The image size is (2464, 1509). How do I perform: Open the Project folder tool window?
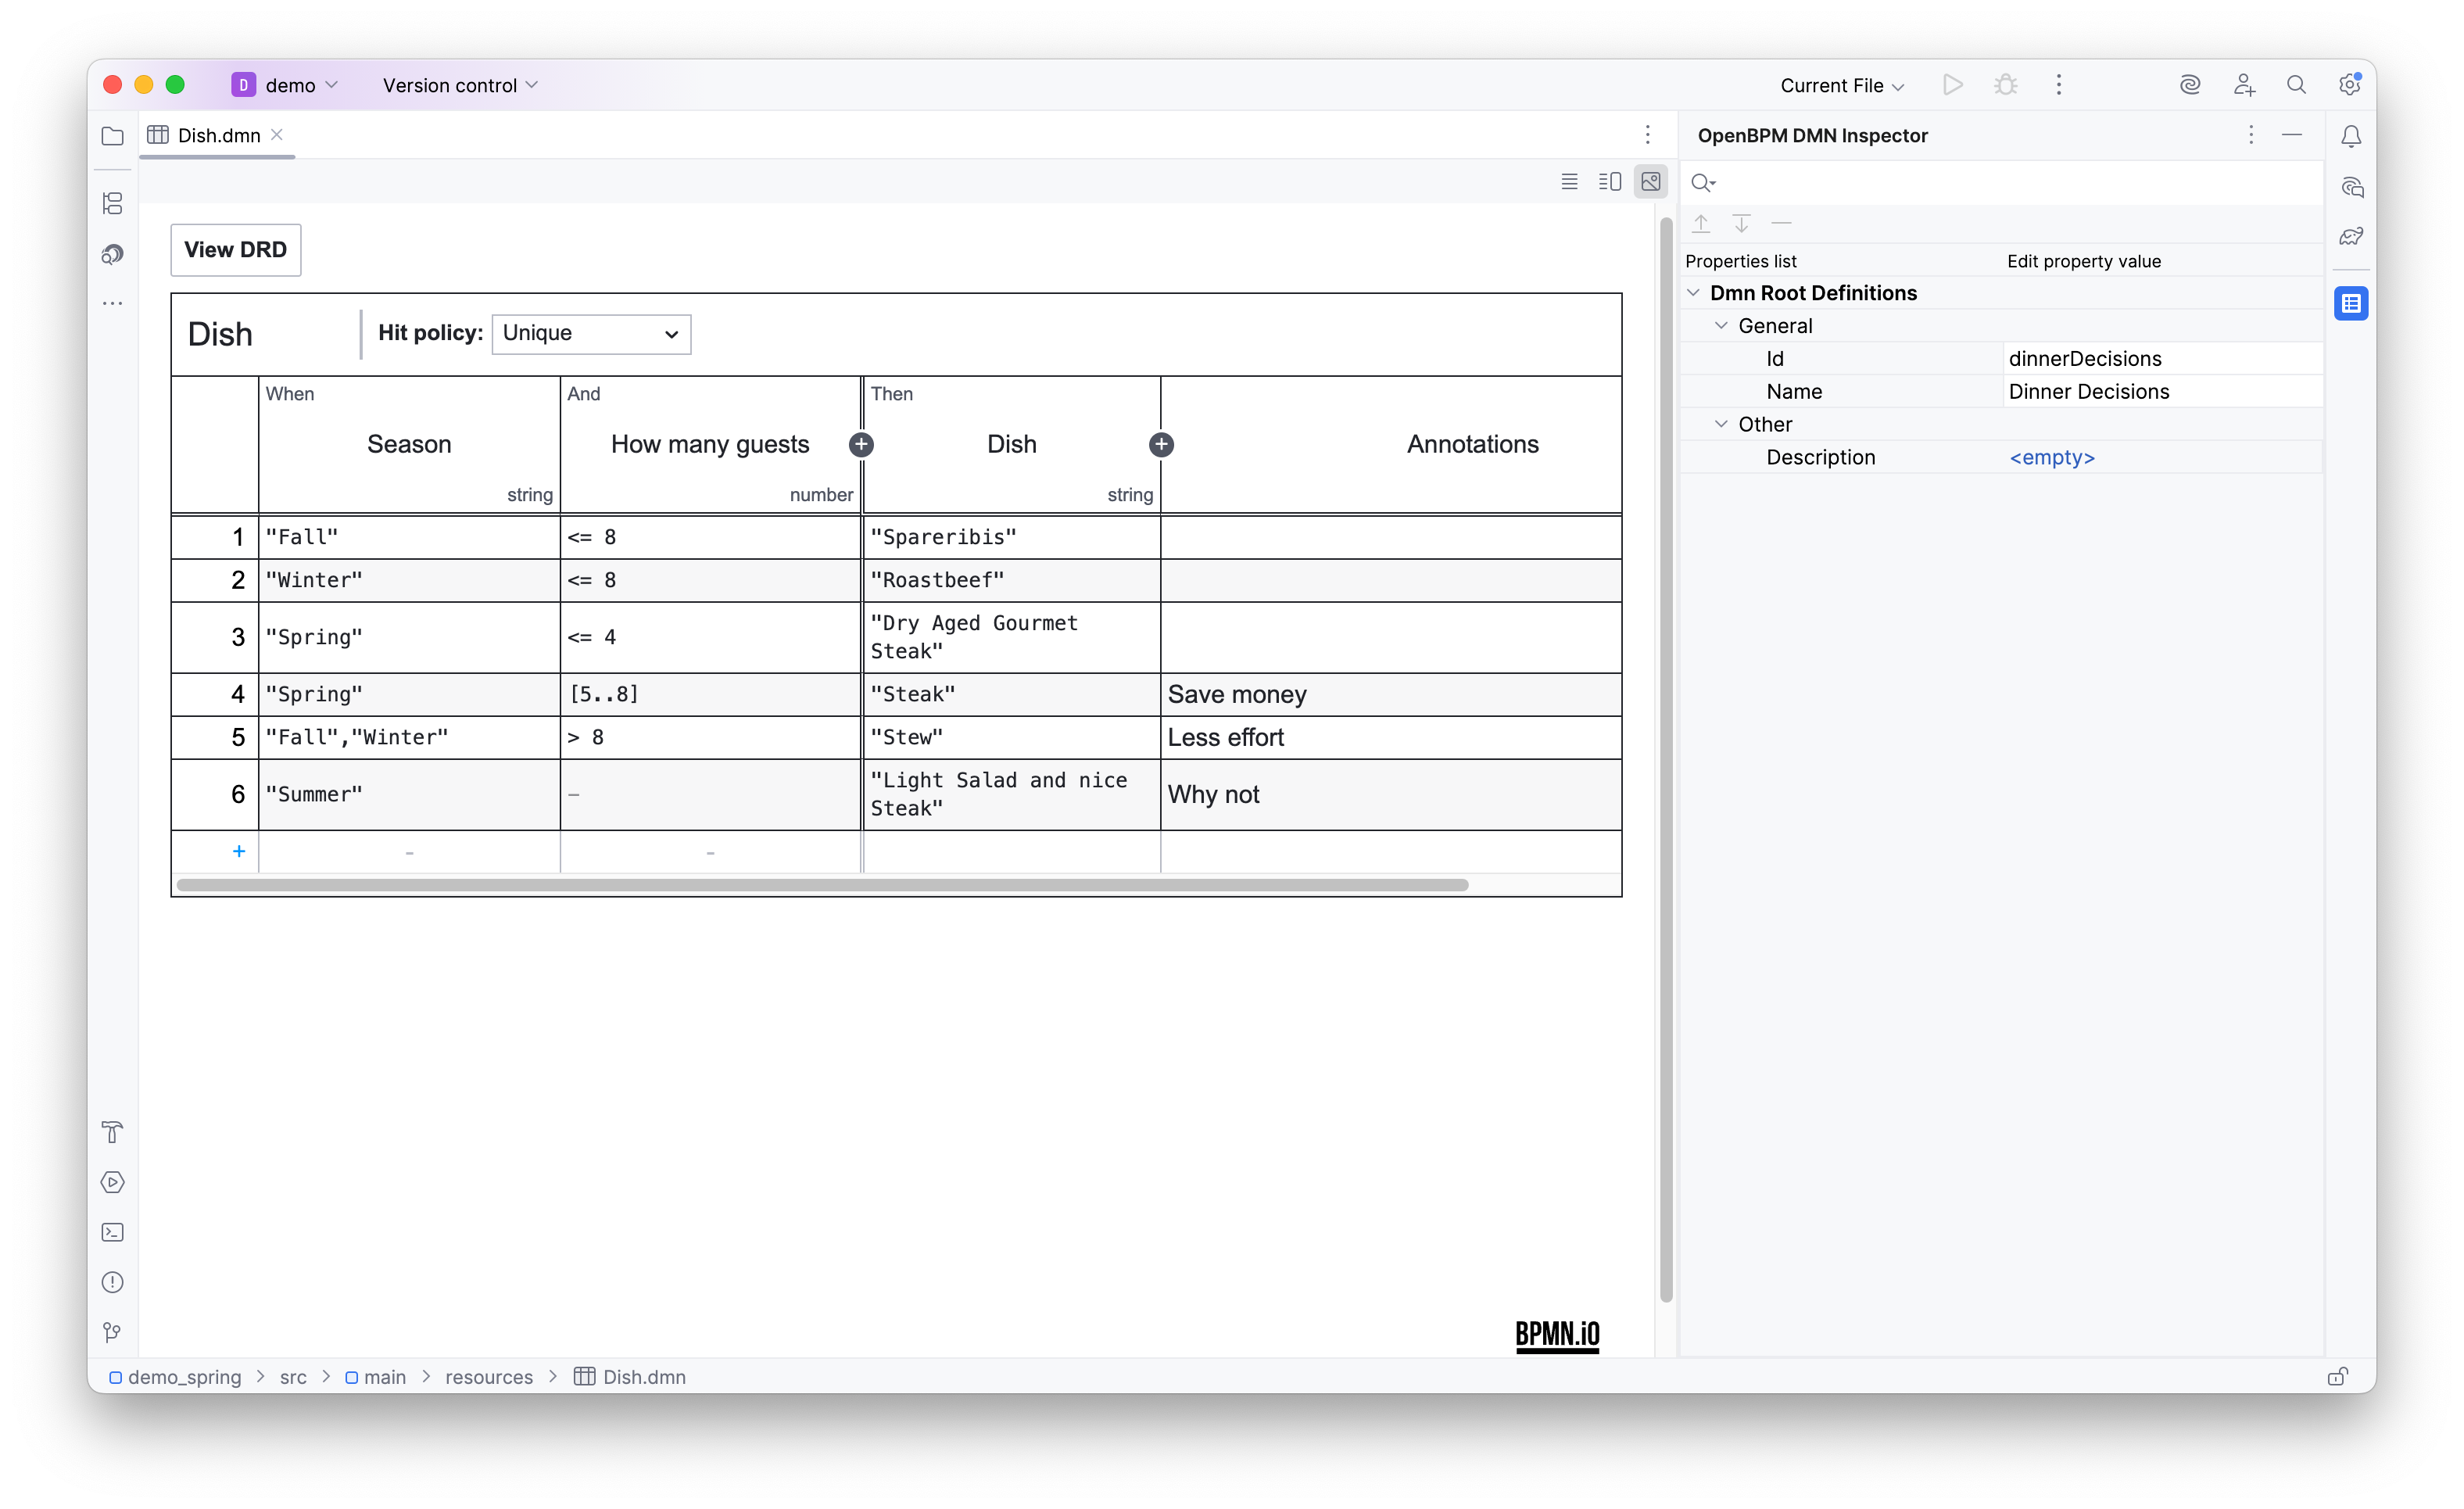pyautogui.click(x=113, y=136)
